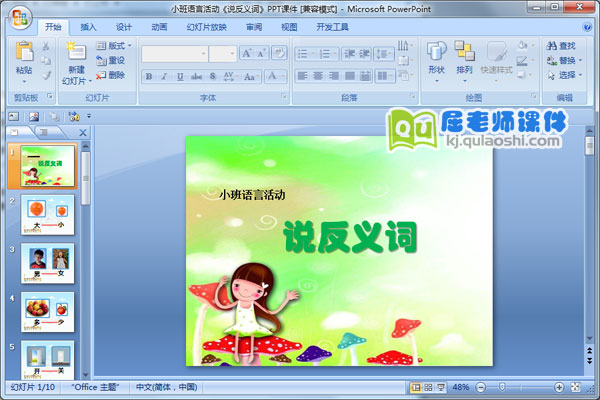600x400 pixels.
Task: Open Change Case Aa dropdown
Action: 251,77
